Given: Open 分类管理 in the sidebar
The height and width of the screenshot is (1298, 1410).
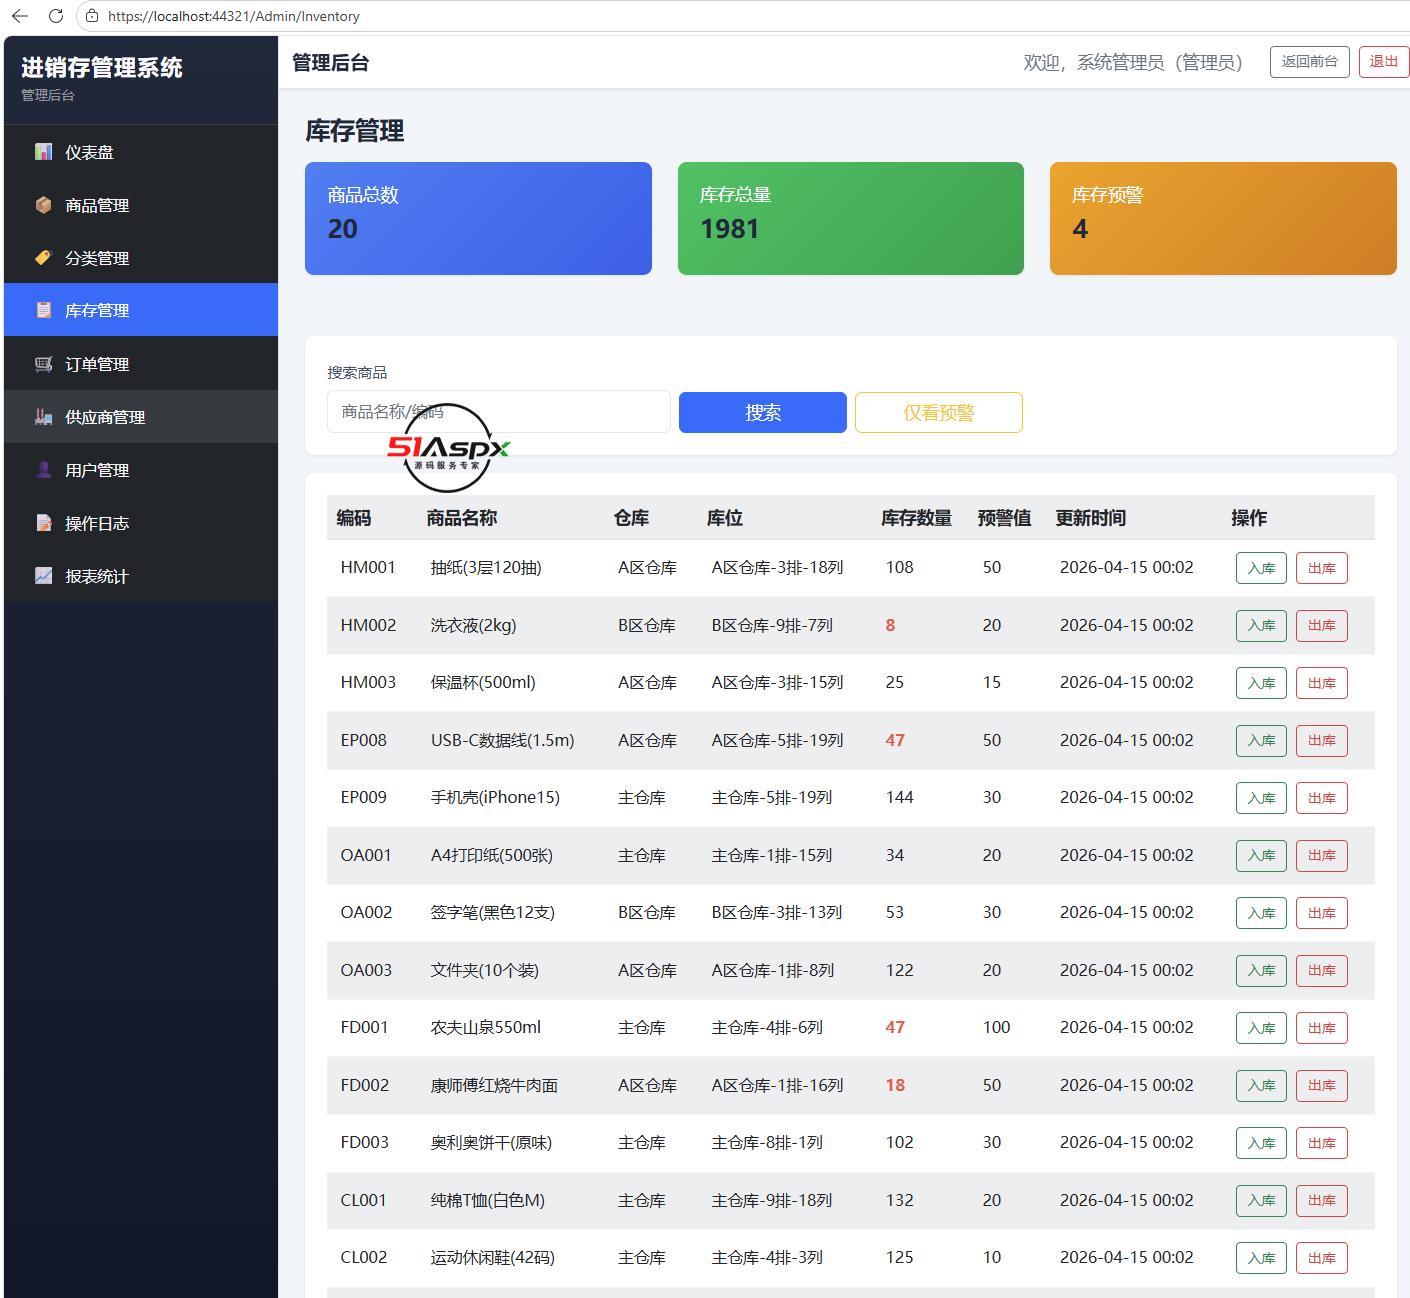Looking at the screenshot, I should (x=141, y=258).
